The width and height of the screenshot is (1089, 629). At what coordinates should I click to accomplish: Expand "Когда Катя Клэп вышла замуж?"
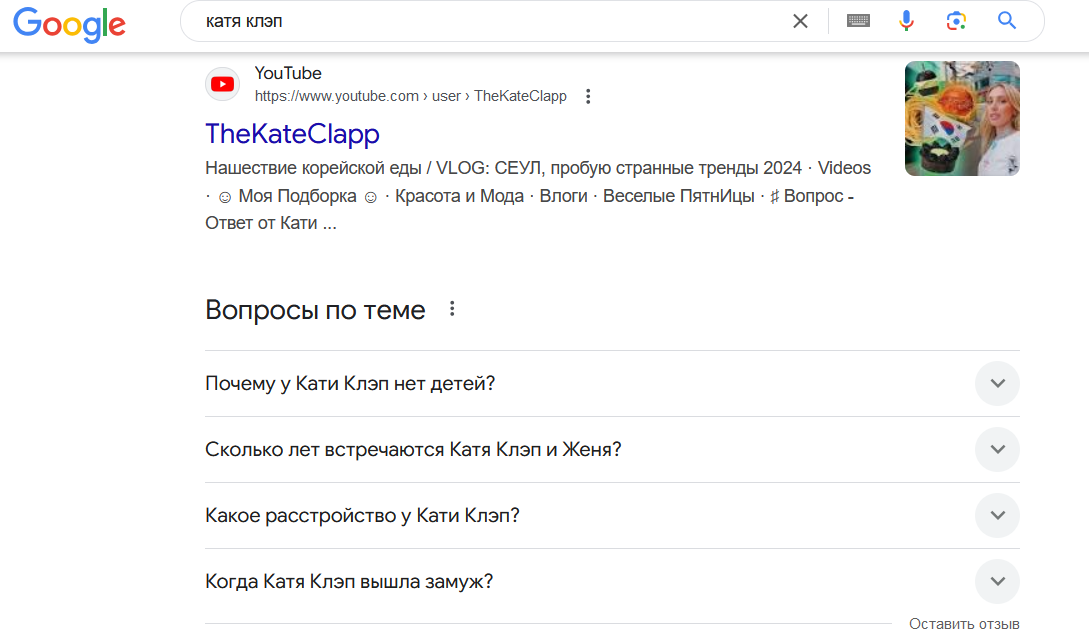(x=612, y=581)
